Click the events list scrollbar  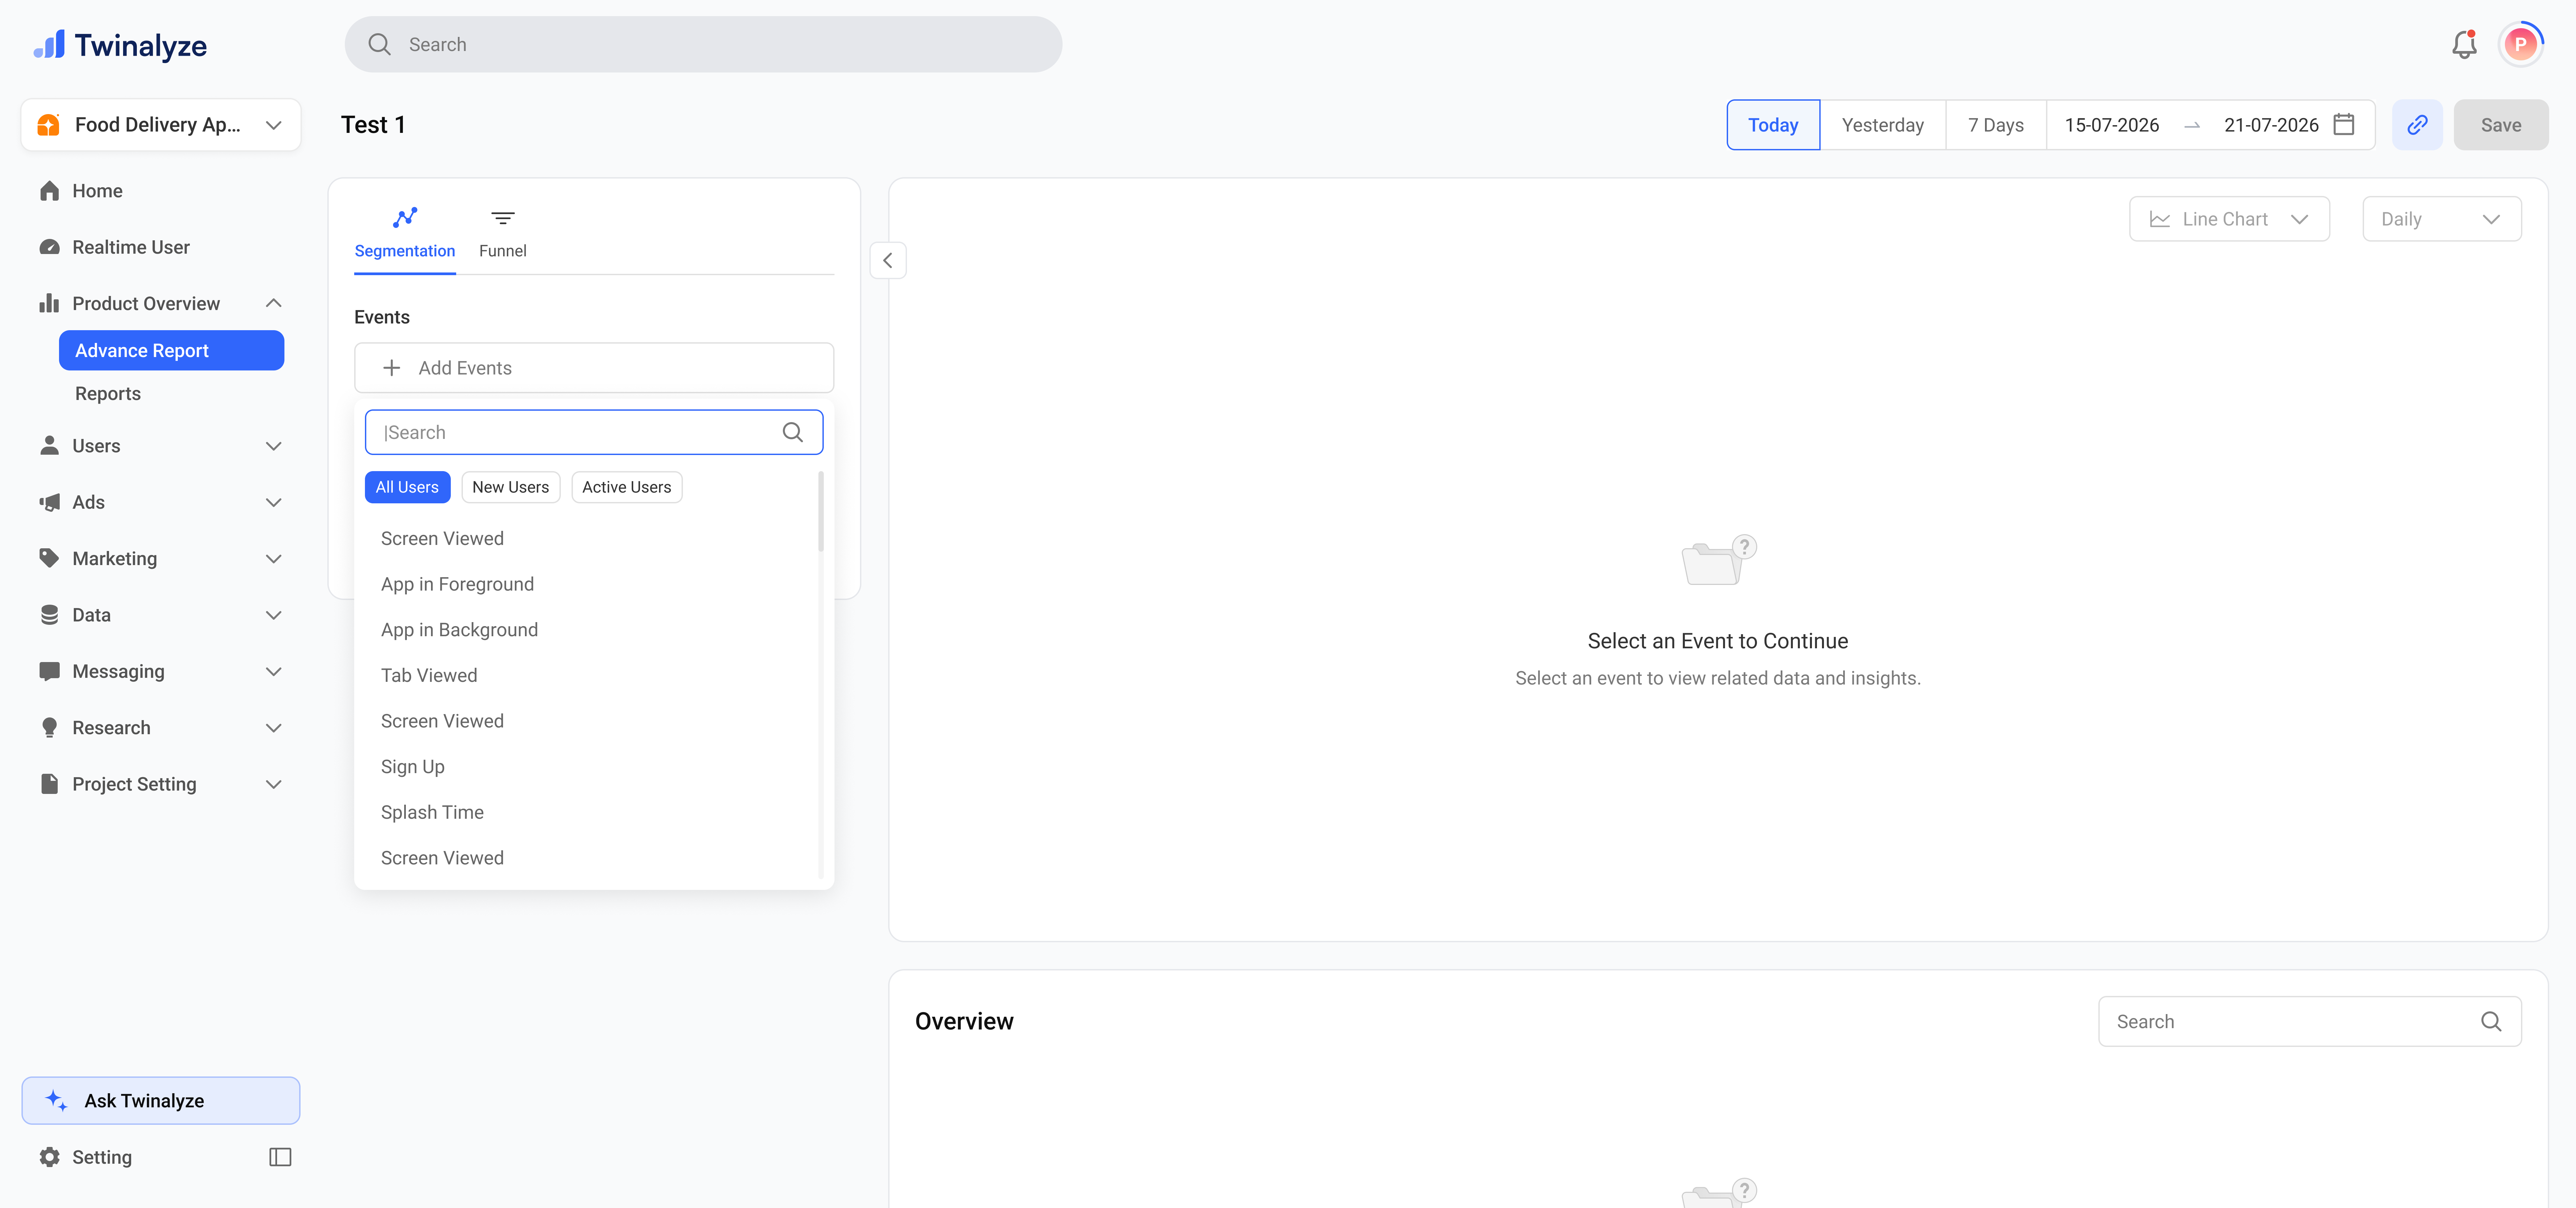pos(821,512)
